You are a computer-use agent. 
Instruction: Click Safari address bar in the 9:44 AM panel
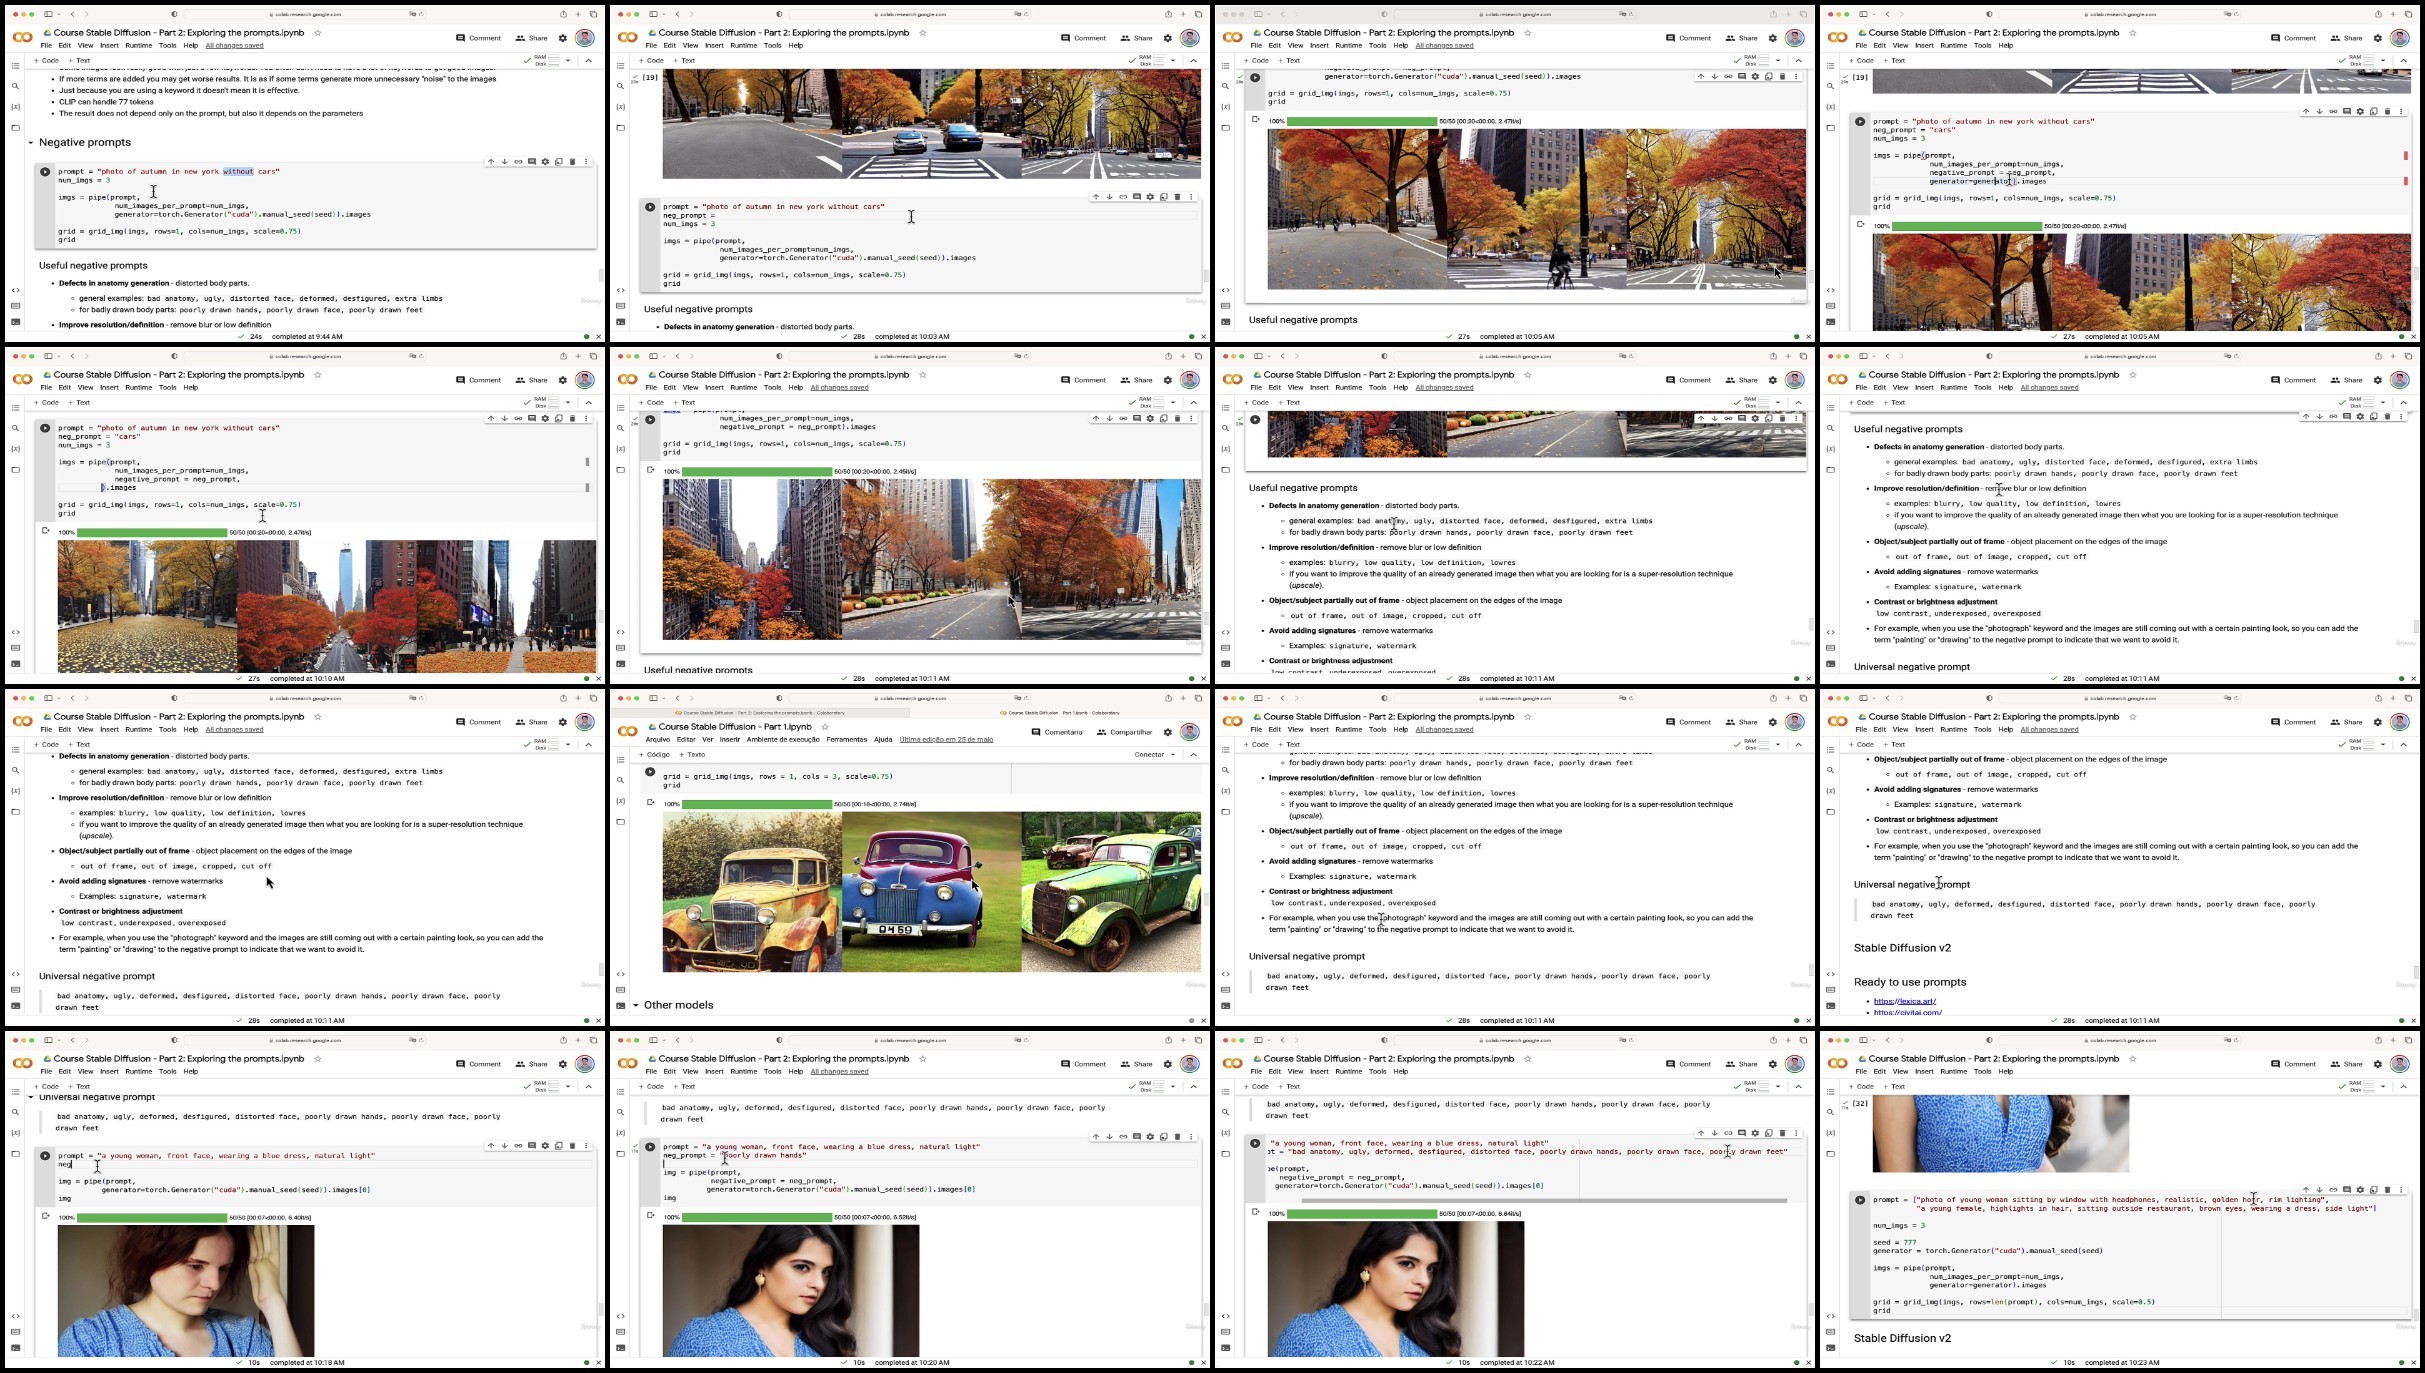click(307, 14)
